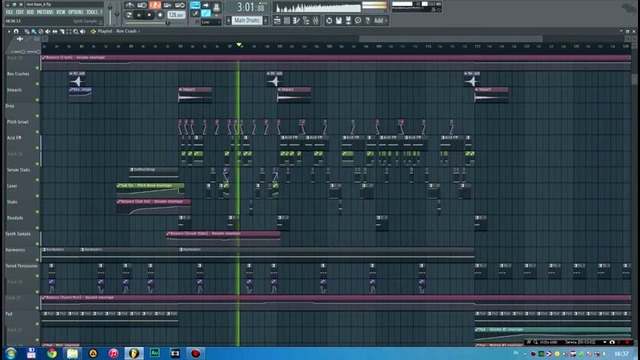The image size is (640, 360).
Task: Open Balance (Crash) Volume envelope clip menu
Action: click(44, 58)
